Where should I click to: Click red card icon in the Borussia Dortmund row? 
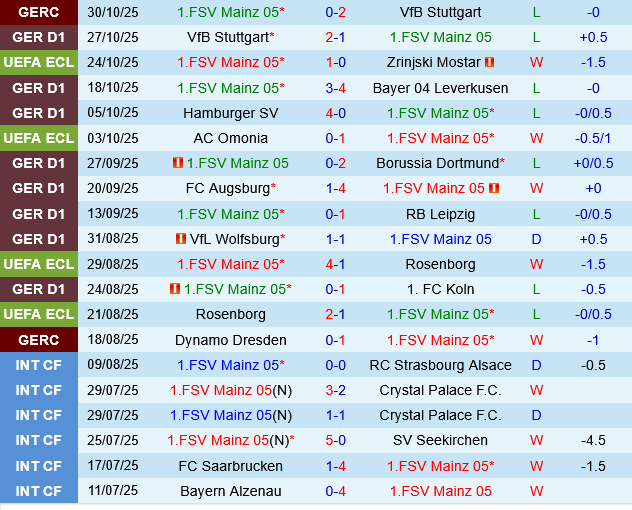(178, 163)
